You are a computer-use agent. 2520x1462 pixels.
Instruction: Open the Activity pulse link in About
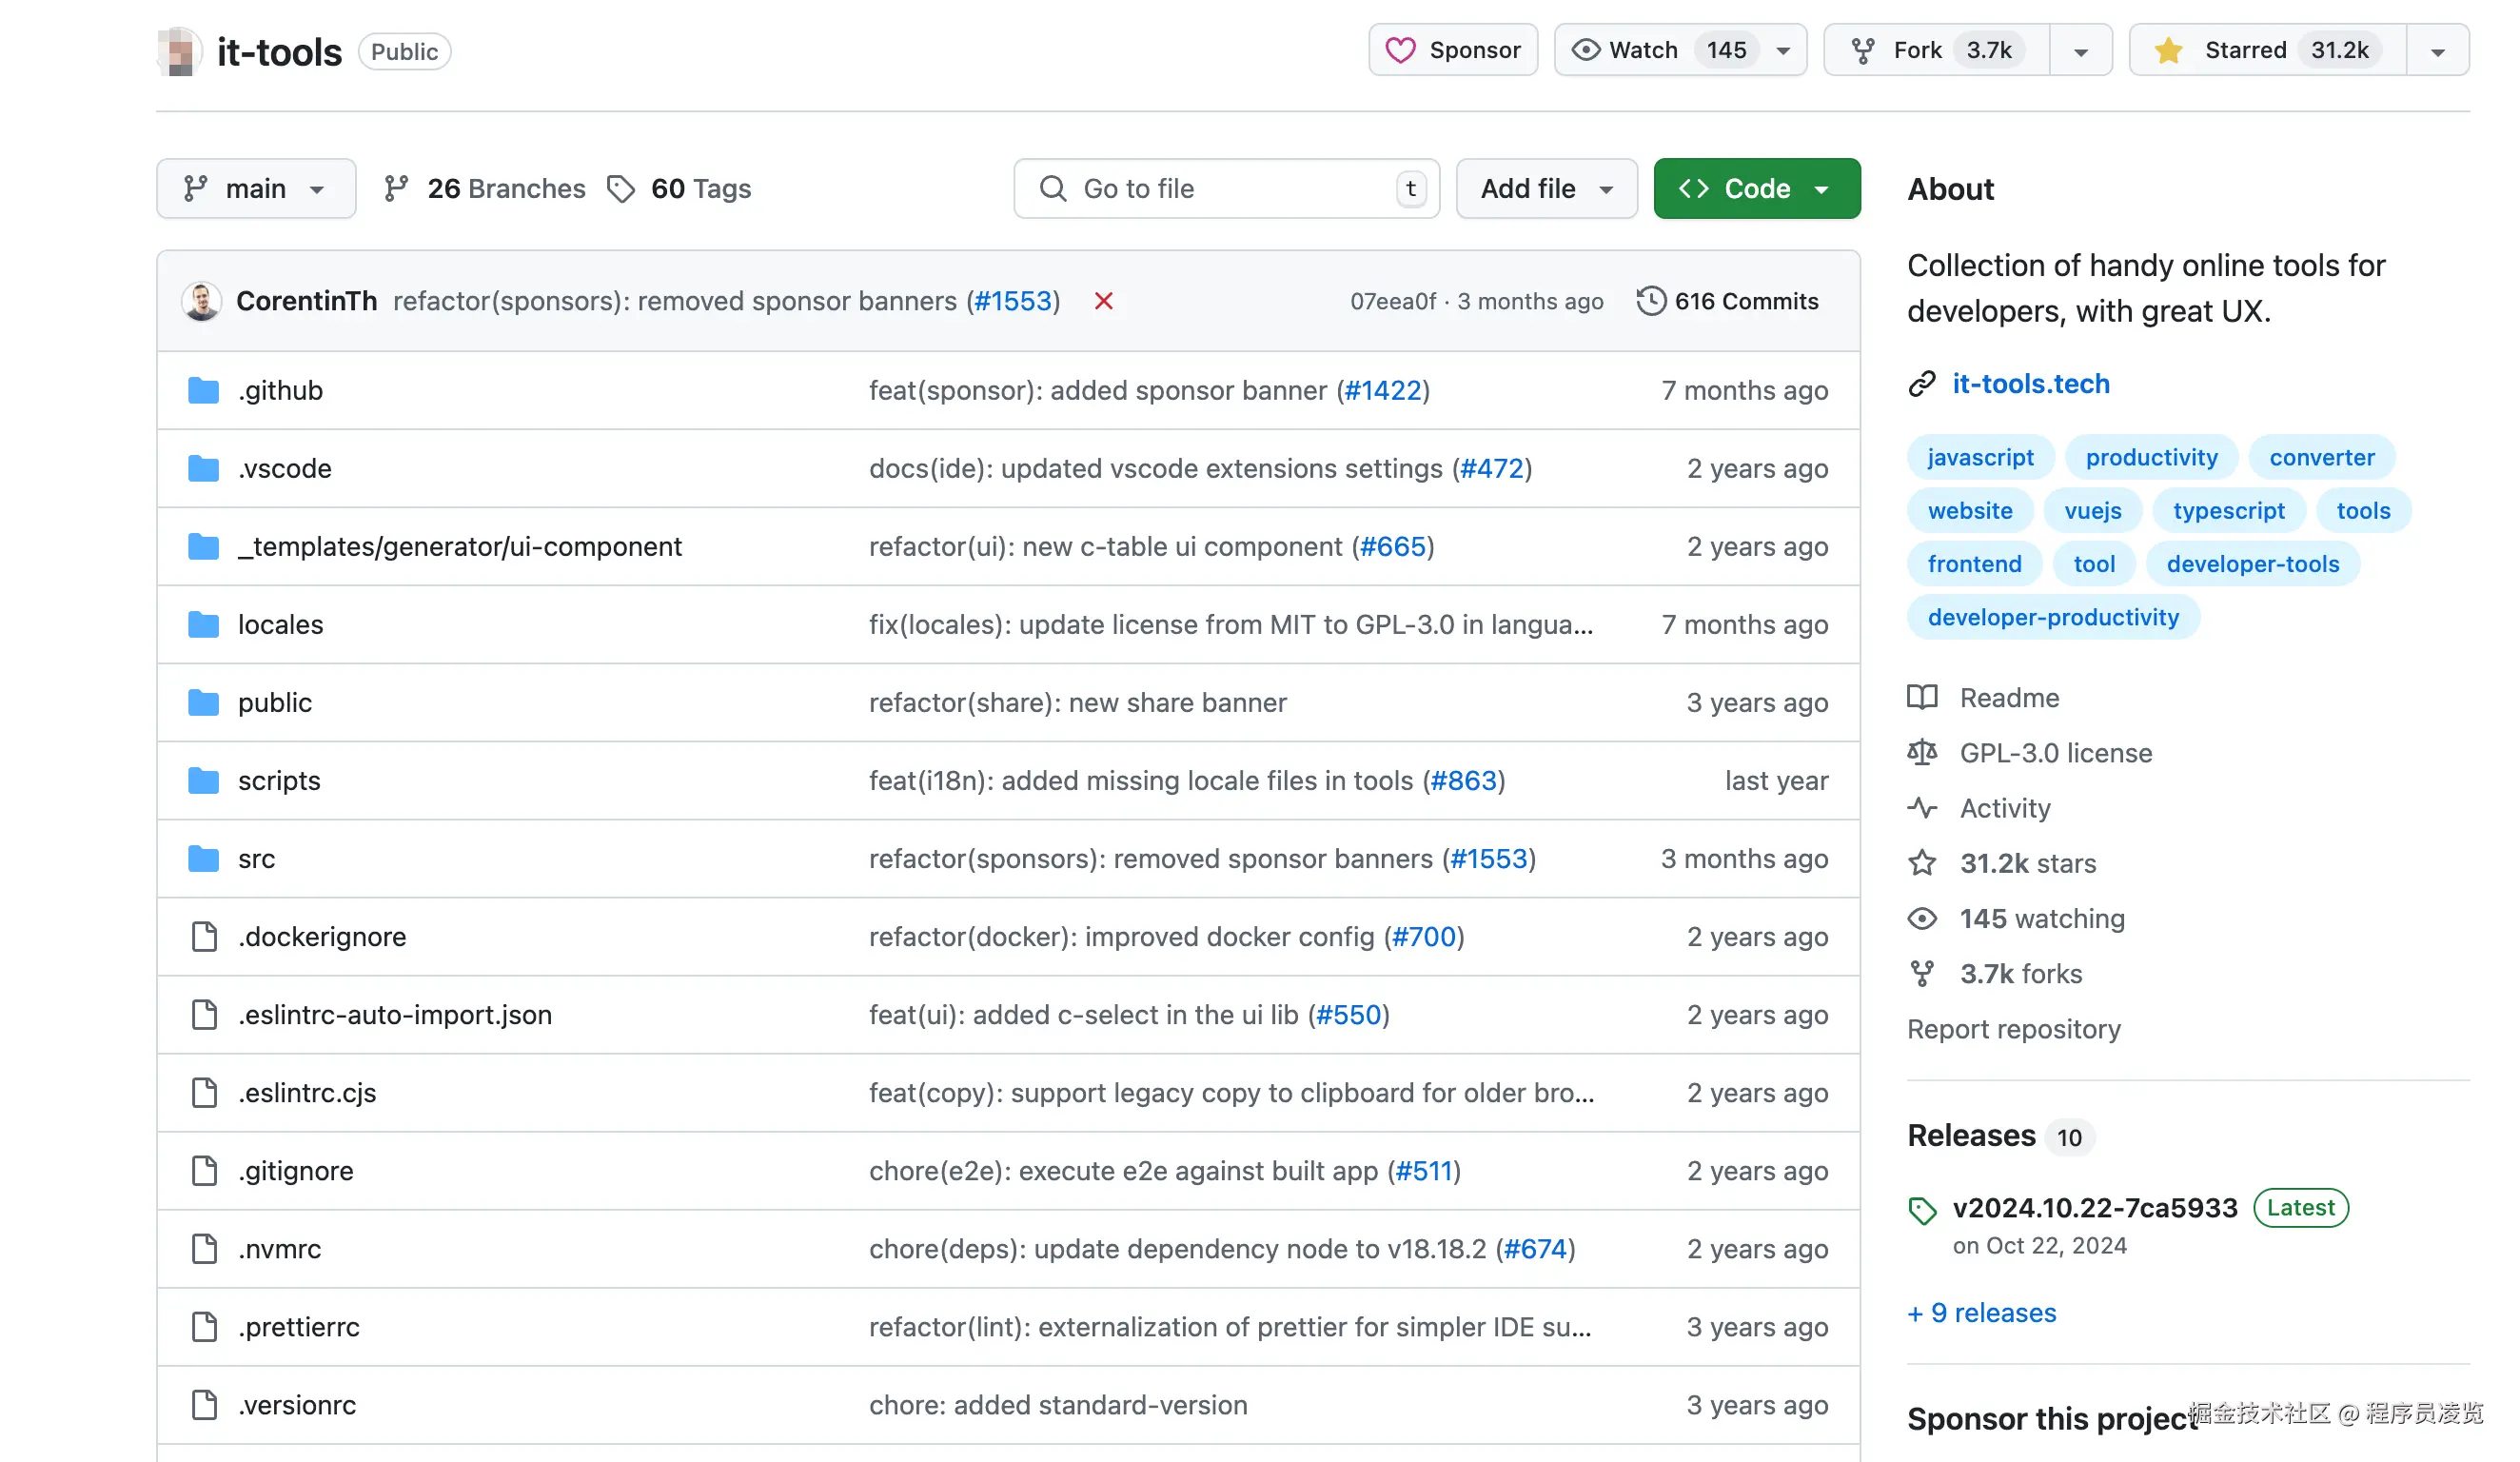(x=2004, y=808)
